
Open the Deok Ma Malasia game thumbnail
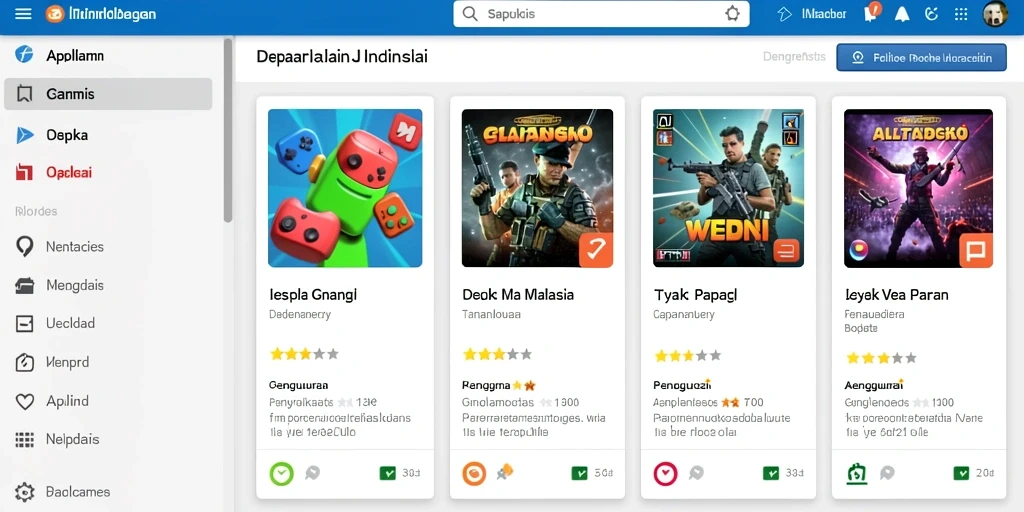click(x=537, y=188)
